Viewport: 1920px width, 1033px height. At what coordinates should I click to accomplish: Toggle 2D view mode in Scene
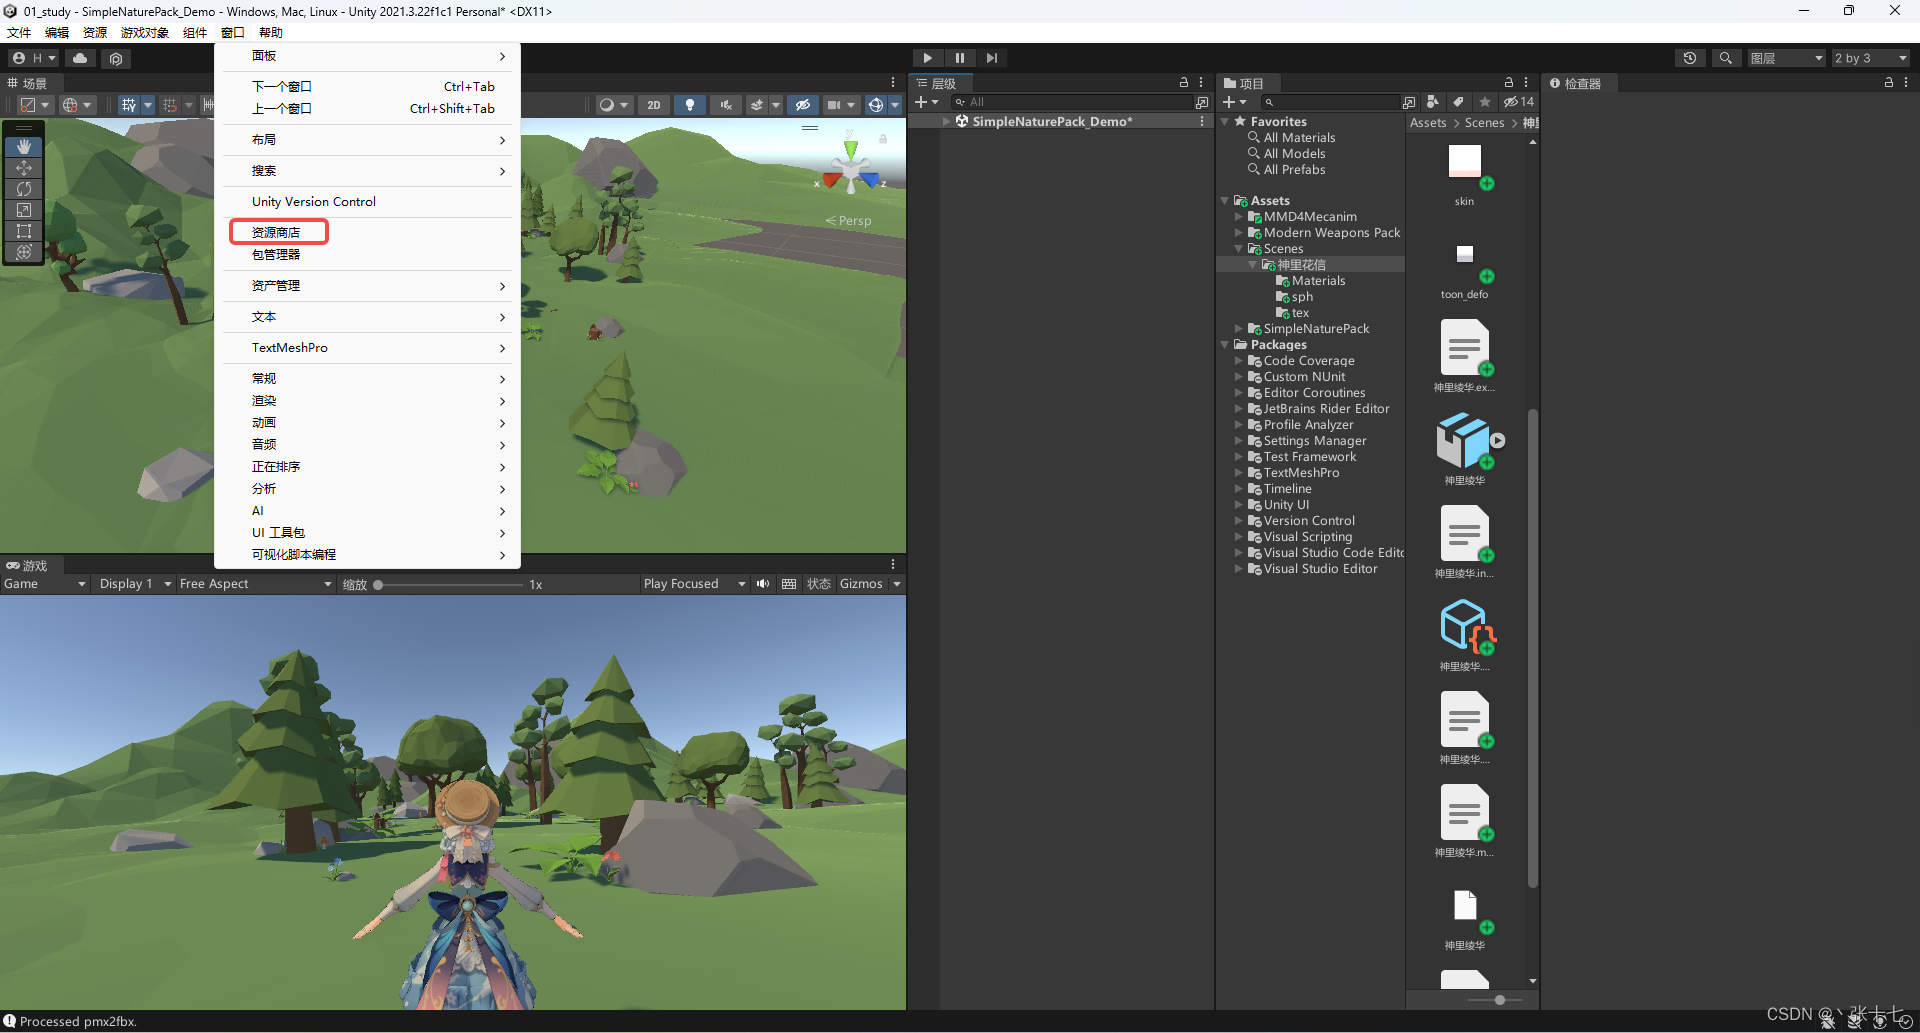pos(654,105)
